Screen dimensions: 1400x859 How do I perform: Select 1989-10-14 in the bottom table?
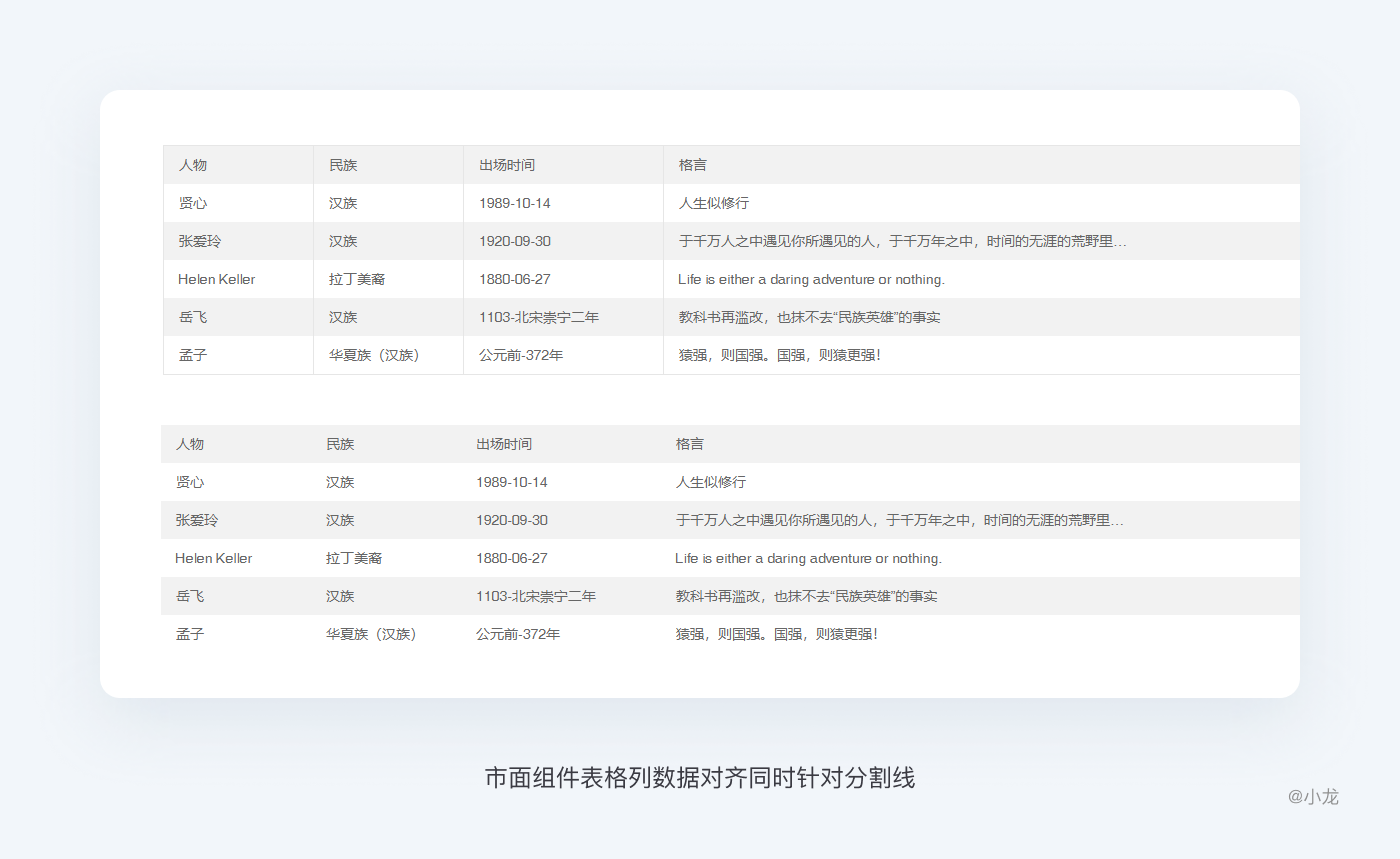pyautogui.click(x=512, y=482)
